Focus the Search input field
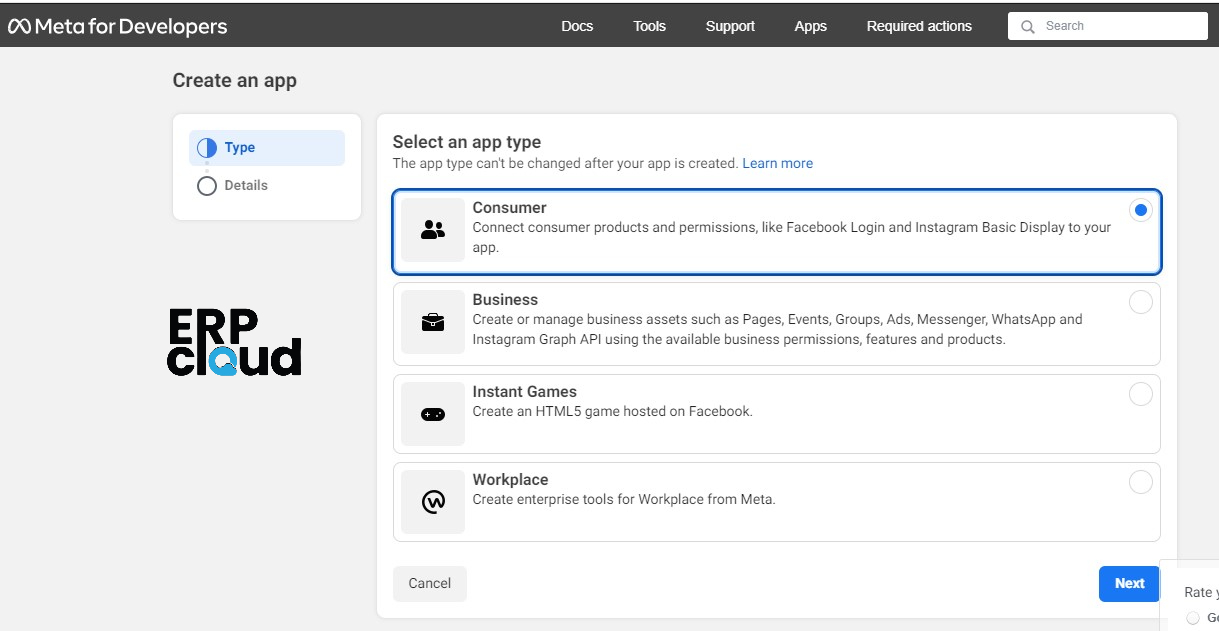This screenshot has height=631, width=1219. (1107, 26)
